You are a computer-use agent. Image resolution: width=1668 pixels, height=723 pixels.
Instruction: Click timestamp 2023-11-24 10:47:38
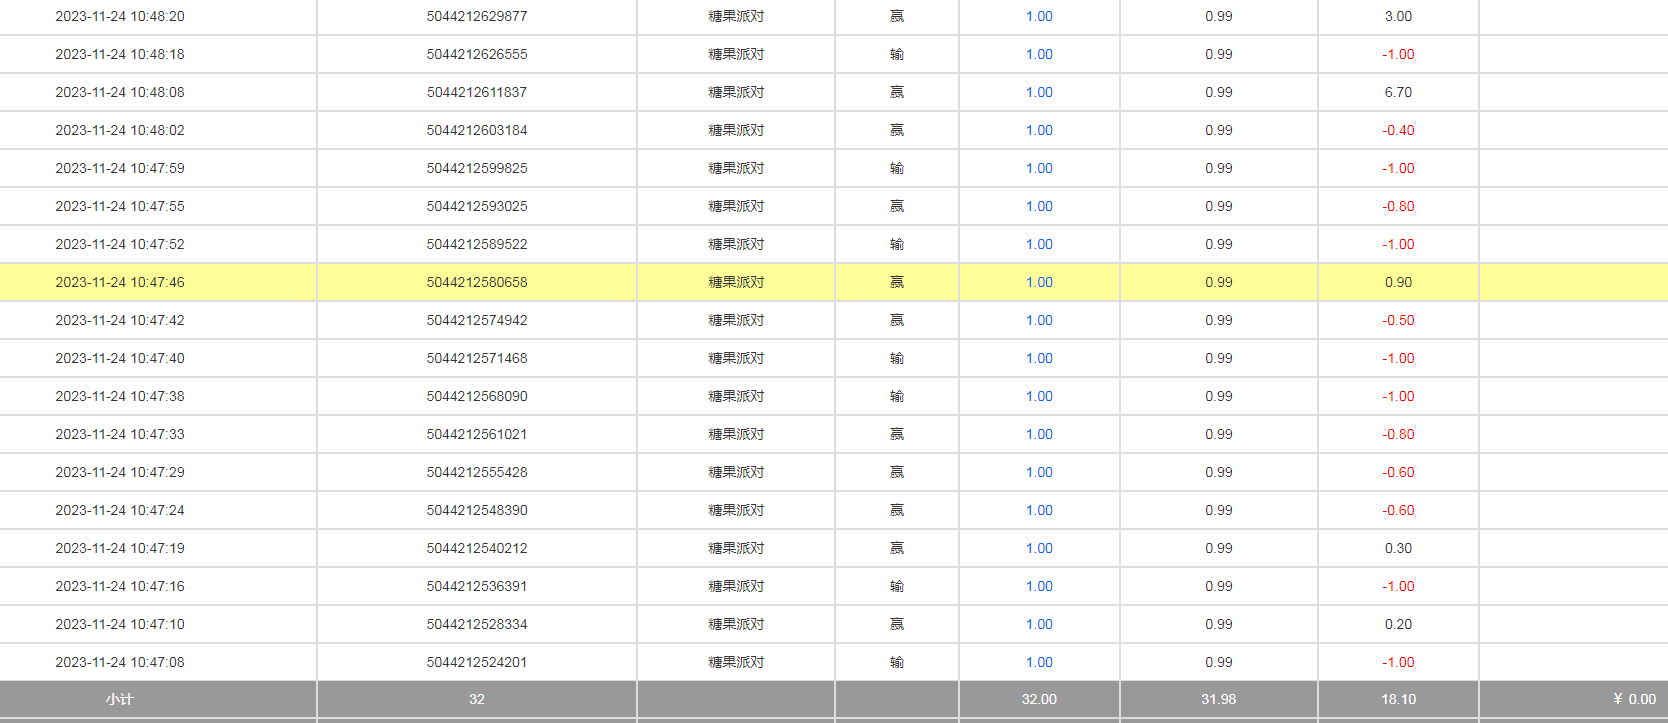(x=120, y=396)
